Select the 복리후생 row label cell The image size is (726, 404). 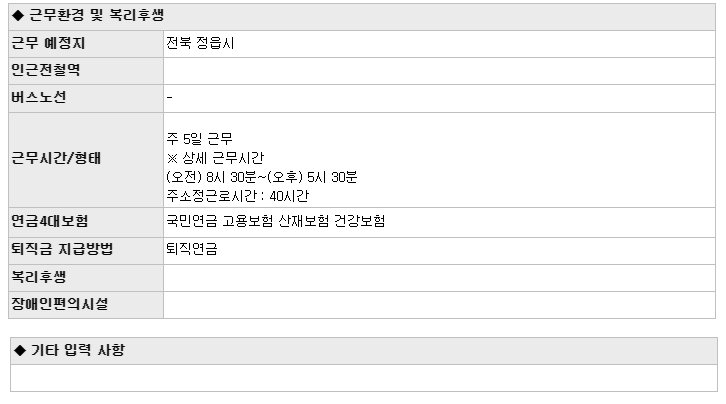pos(86,278)
